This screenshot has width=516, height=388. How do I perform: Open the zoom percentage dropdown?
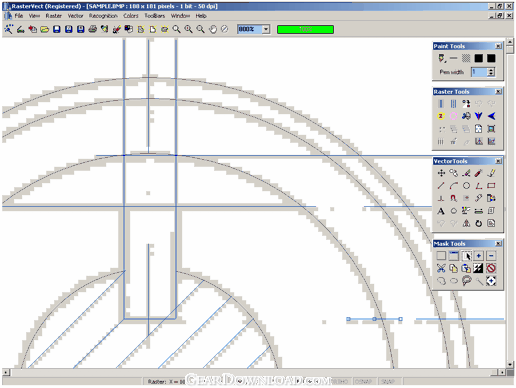(266, 29)
